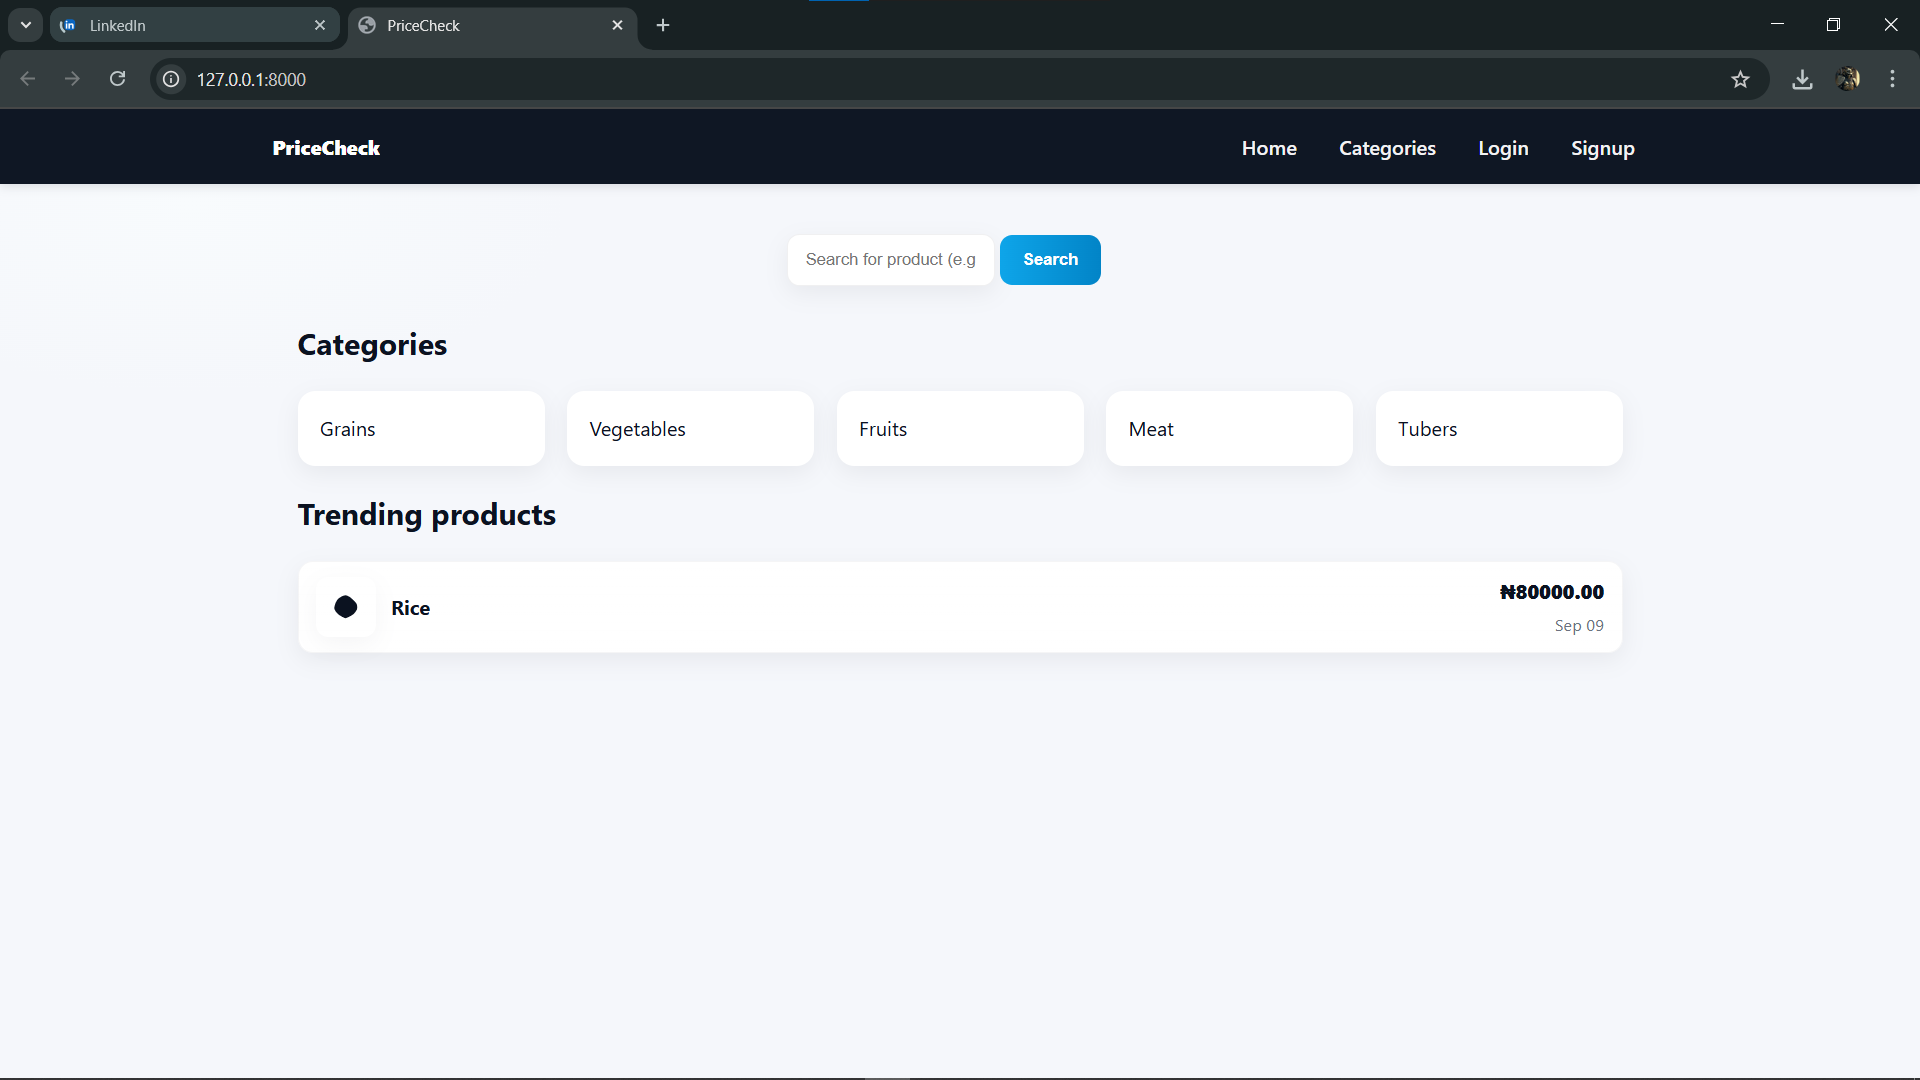This screenshot has height=1080, width=1920.
Task: View site information icon
Action: [171, 79]
